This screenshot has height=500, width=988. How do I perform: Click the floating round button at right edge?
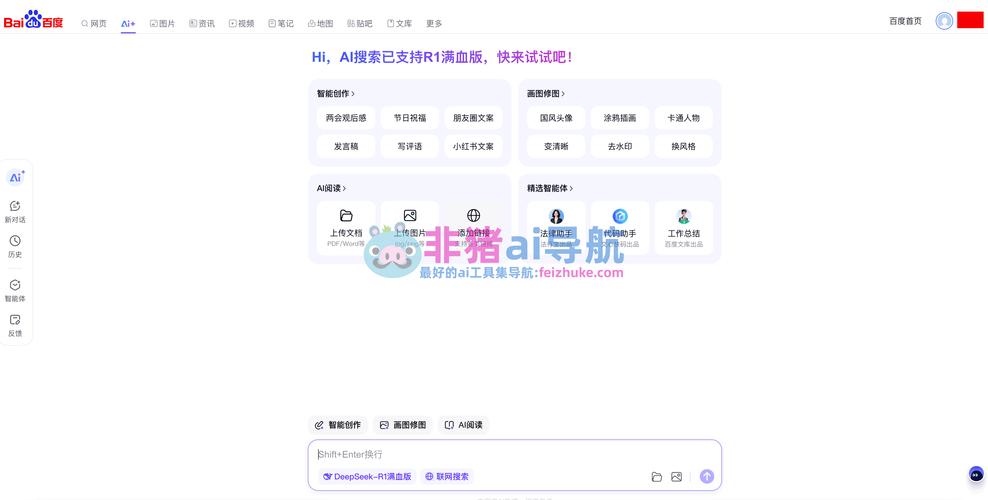coord(976,474)
